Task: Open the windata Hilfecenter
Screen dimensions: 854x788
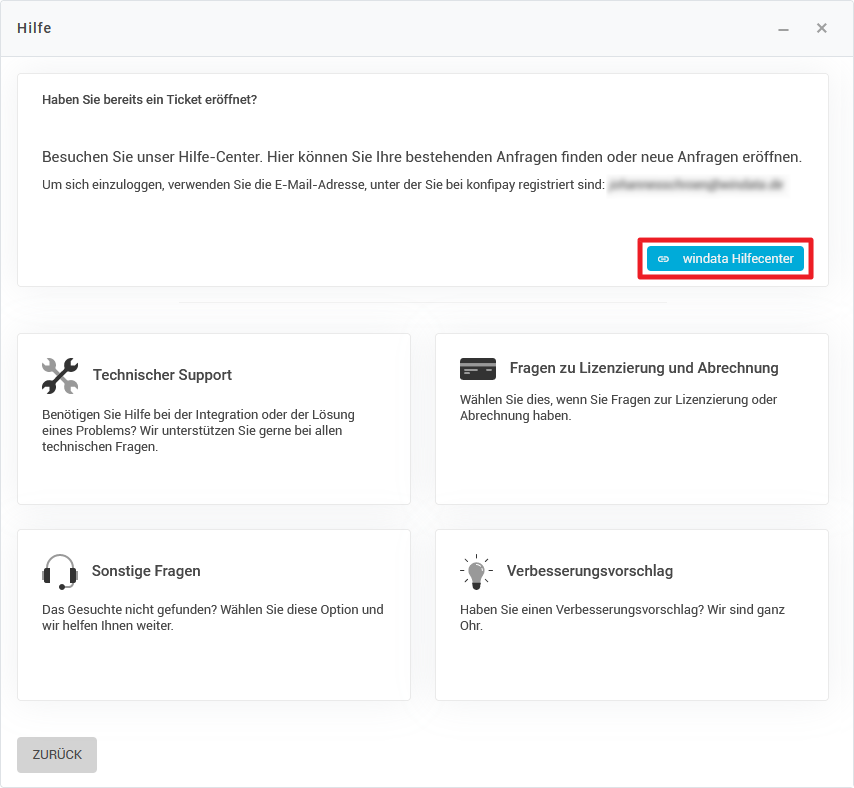Action: click(737, 259)
